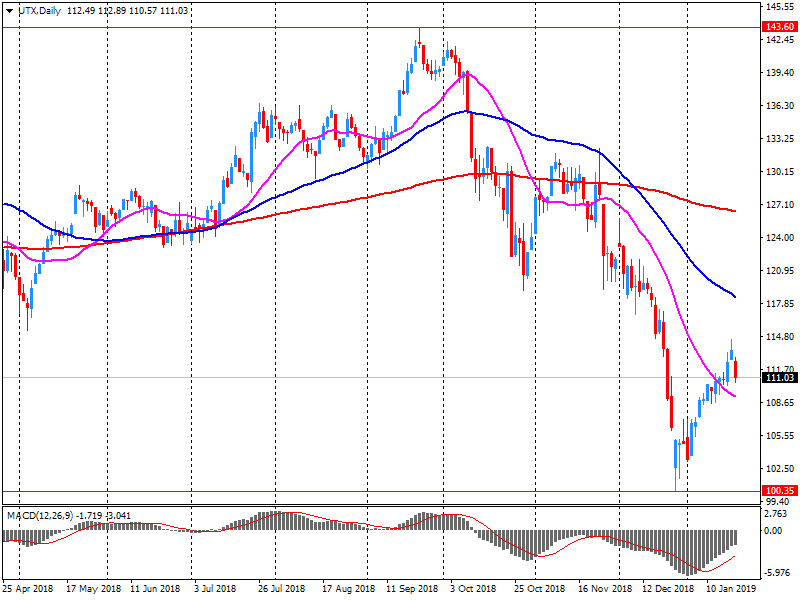Click the 133.25 price scale value
The width and height of the screenshot is (800, 600).
pos(781,139)
